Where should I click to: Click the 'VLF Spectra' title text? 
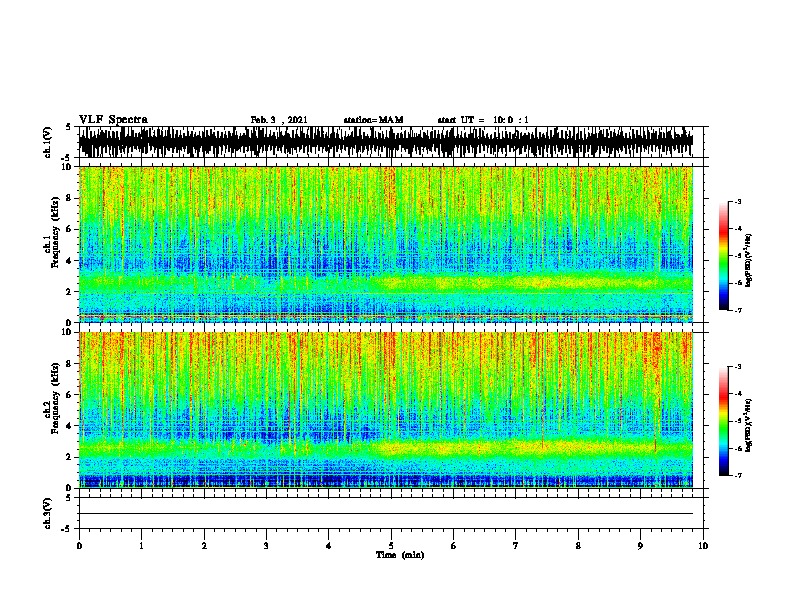[x=113, y=120]
